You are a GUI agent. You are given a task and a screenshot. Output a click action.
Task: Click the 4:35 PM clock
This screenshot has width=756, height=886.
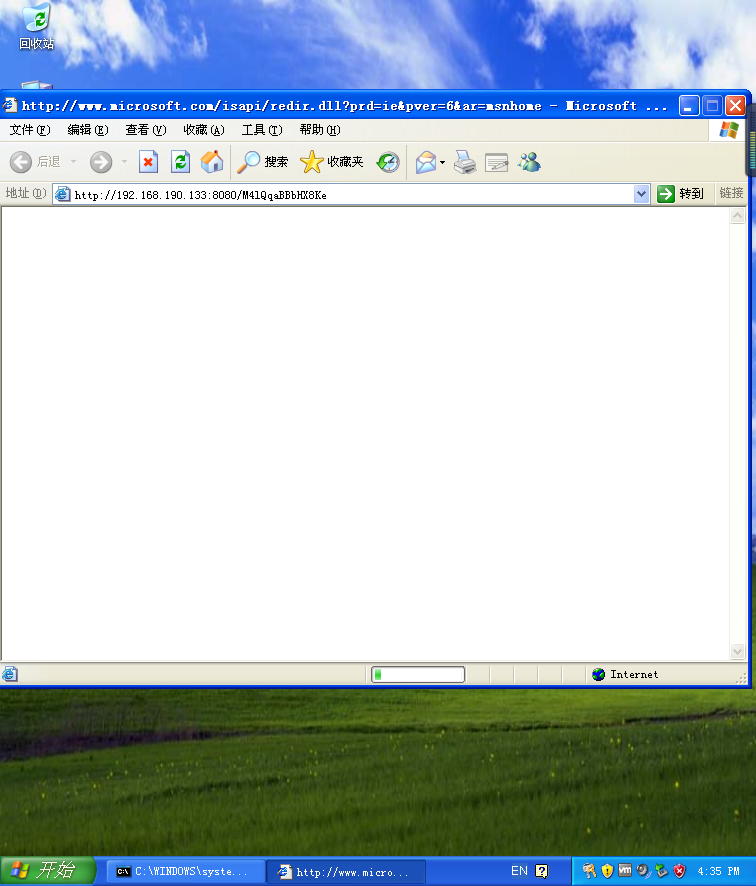click(x=718, y=871)
